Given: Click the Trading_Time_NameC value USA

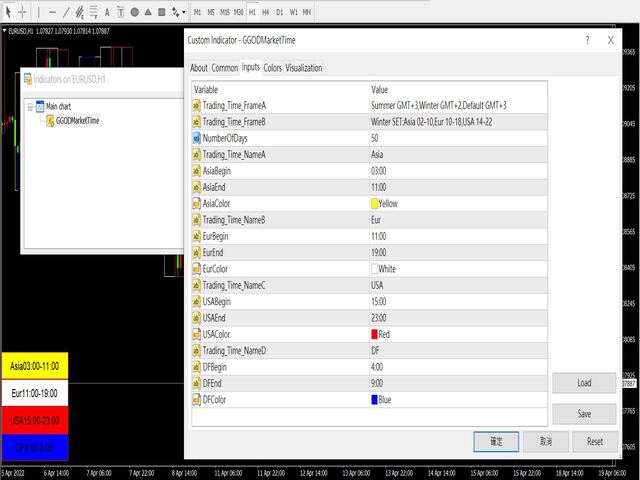Looking at the screenshot, I should (x=458, y=285).
